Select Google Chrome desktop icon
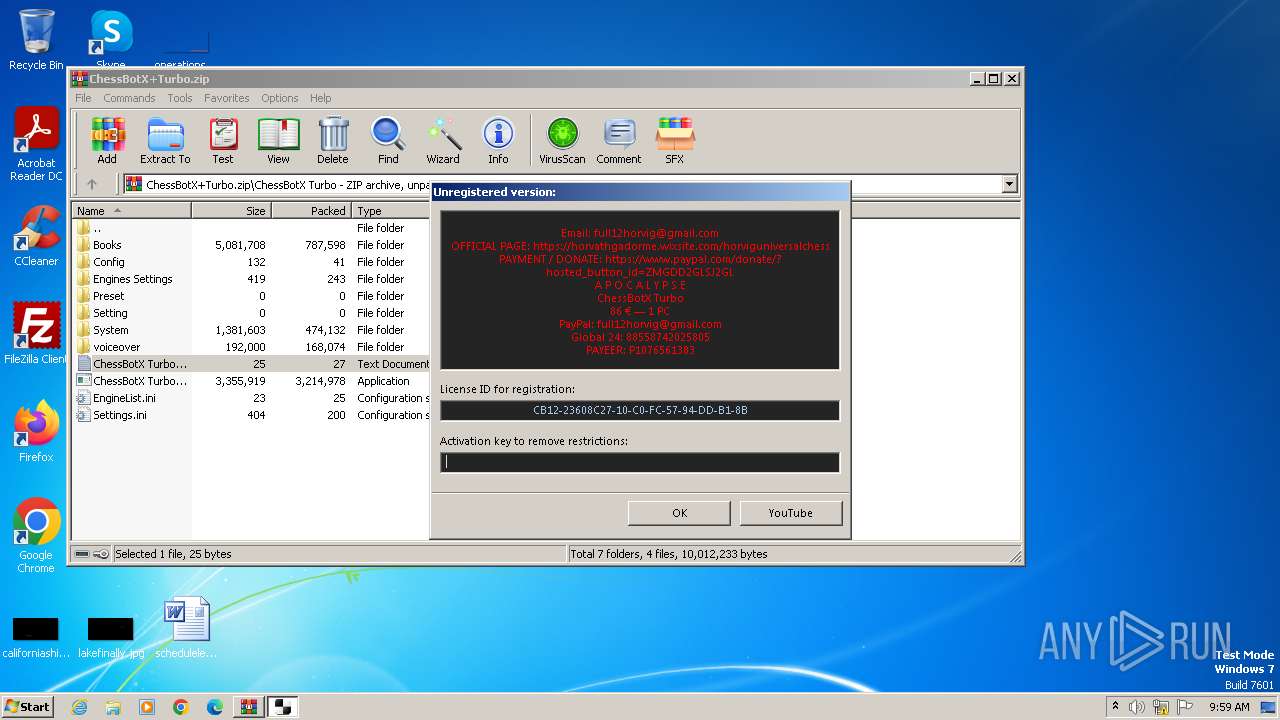 point(36,536)
